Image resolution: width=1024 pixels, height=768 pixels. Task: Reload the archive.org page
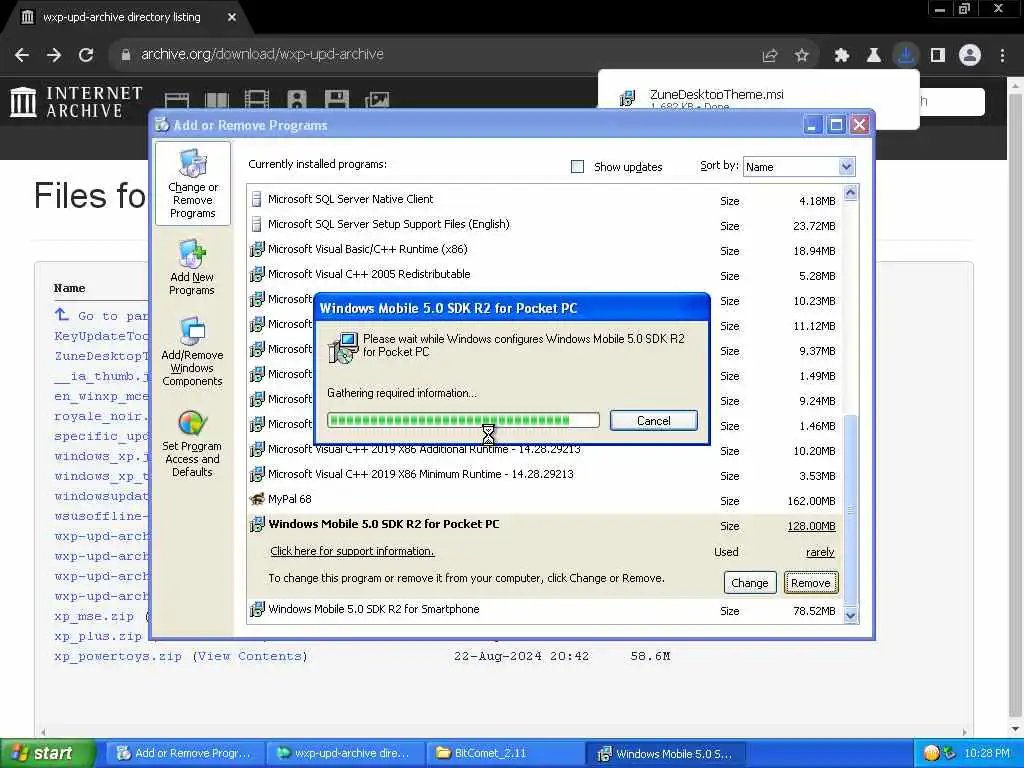tap(86, 55)
